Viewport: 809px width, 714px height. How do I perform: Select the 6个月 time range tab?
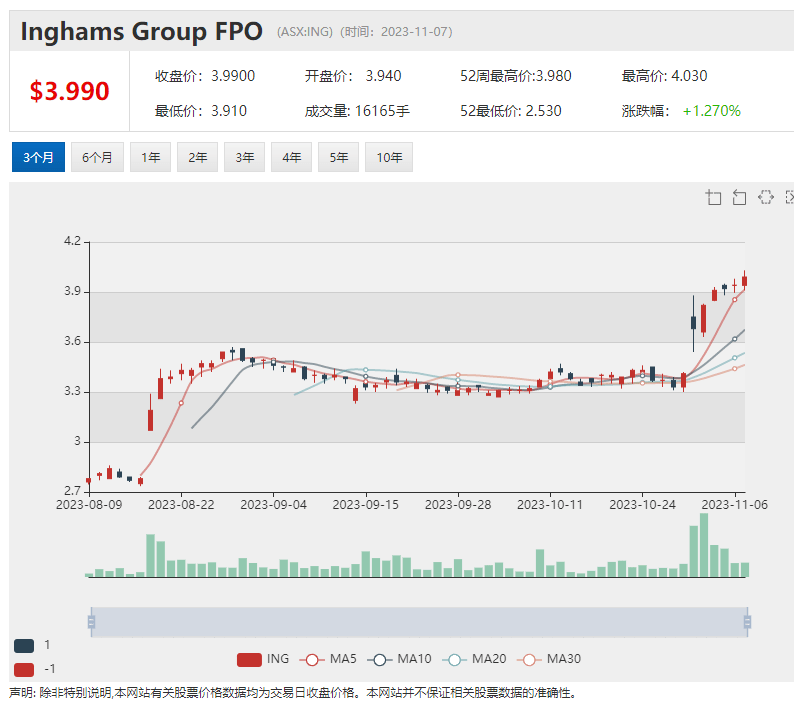point(97,157)
